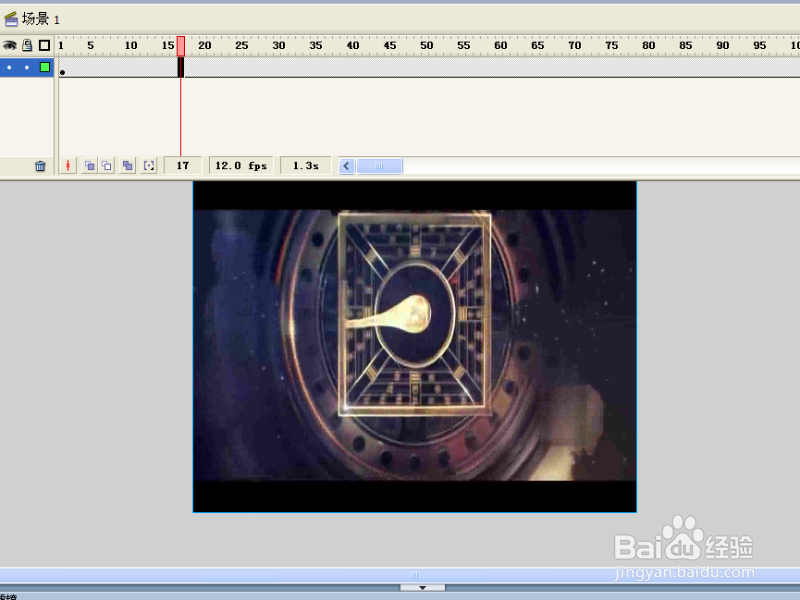Click the 12.0 fps frame rate field
Screen dimensions: 800x600
tap(241, 165)
